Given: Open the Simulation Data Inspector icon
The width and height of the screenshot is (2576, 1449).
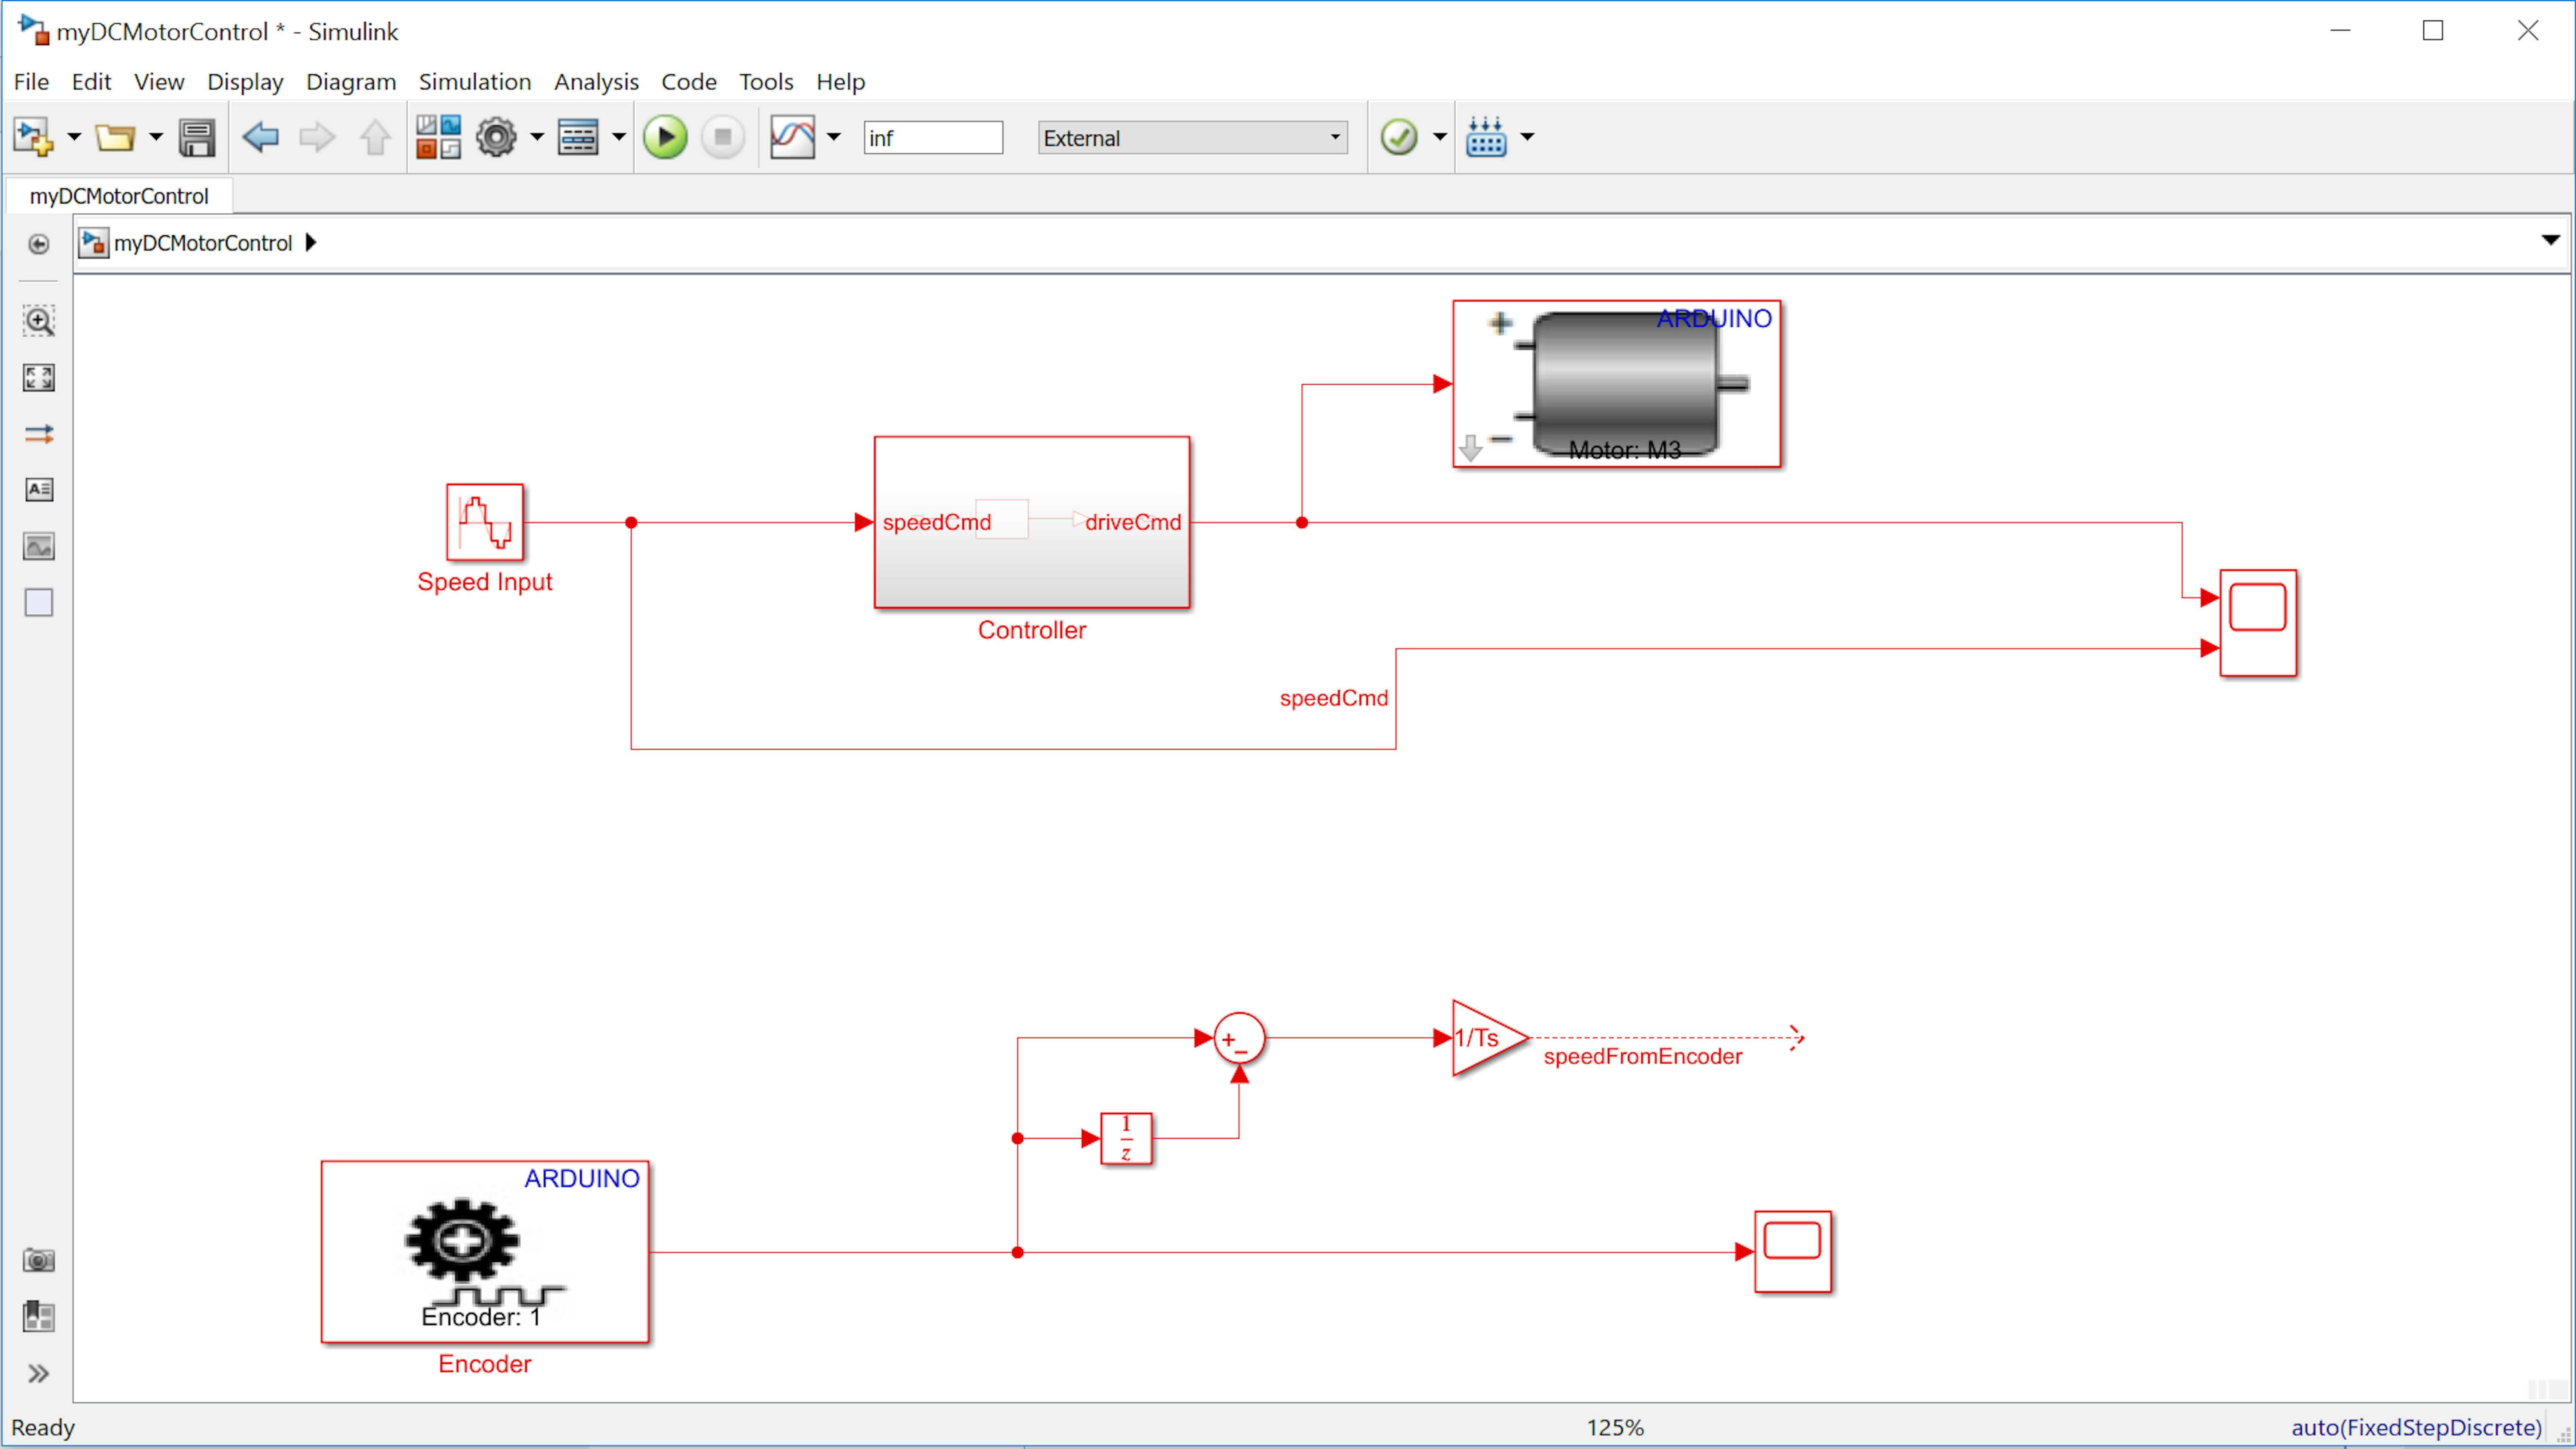Looking at the screenshot, I should (x=793, y=137).
